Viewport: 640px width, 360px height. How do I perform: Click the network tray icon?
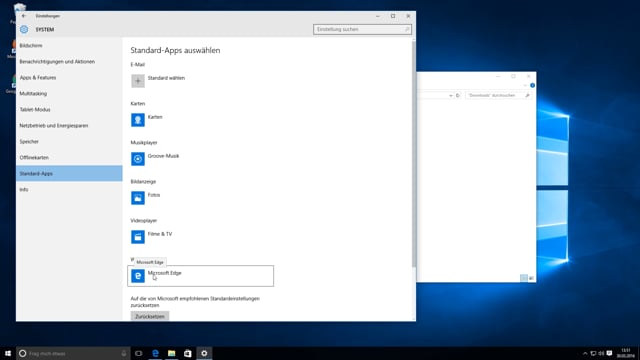593,353
